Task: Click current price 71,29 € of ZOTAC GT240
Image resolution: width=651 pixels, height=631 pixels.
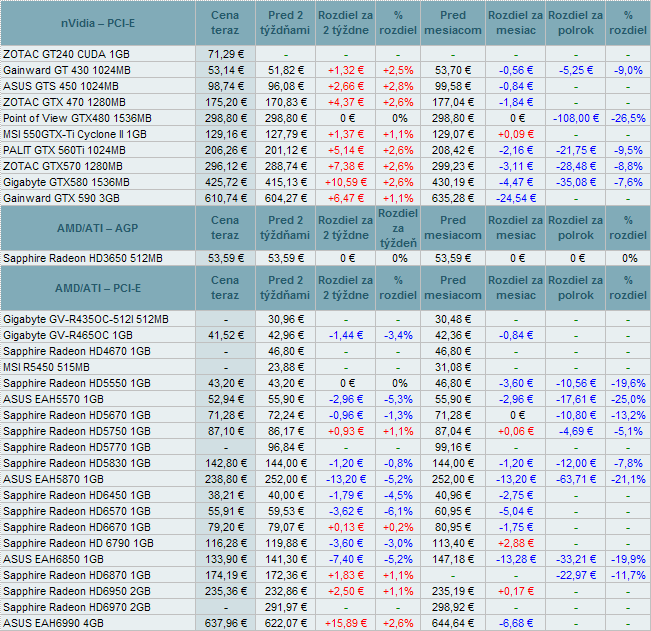Action: tap(226, 54)
